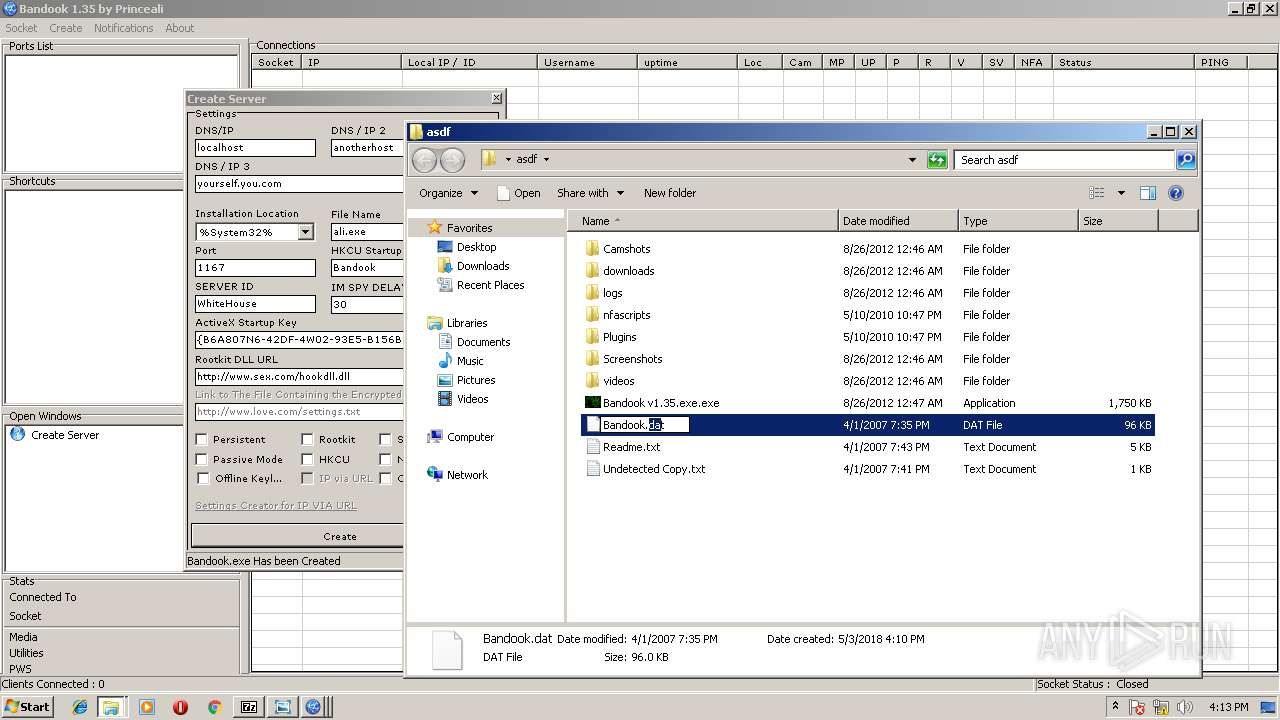
Task: Open Settings Creator for IP VIA URL link
Action: (276, 506)
